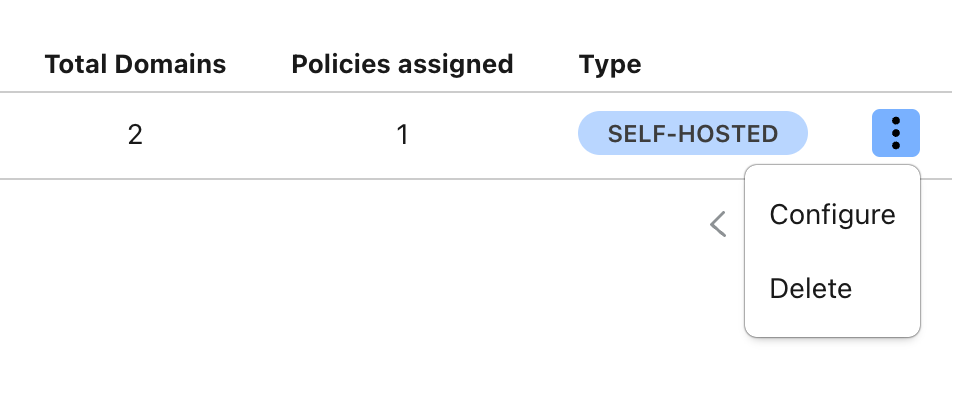
Task: Click the total domains value 2
Action: click(135, 134)
